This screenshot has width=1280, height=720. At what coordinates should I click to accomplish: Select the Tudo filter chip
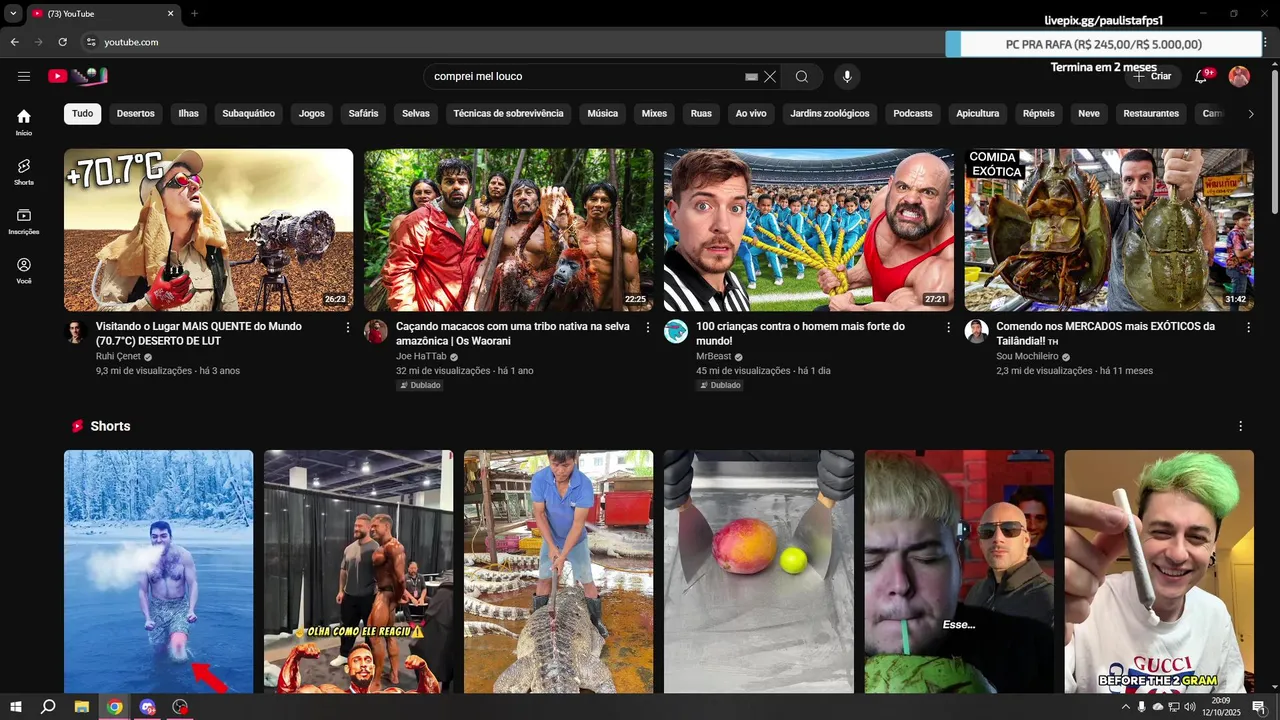click(83, 114)
